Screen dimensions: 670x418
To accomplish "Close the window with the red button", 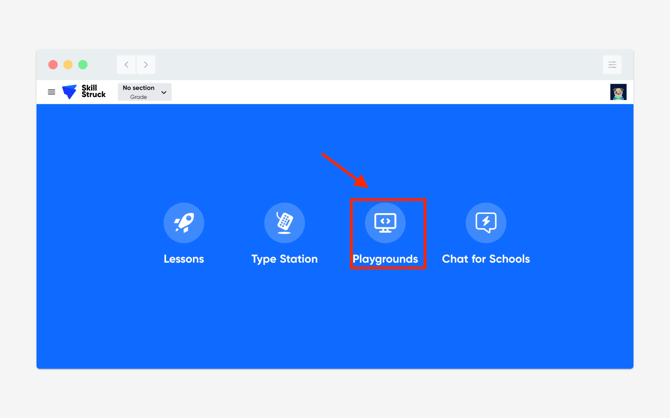I will (x=53, y=65).
